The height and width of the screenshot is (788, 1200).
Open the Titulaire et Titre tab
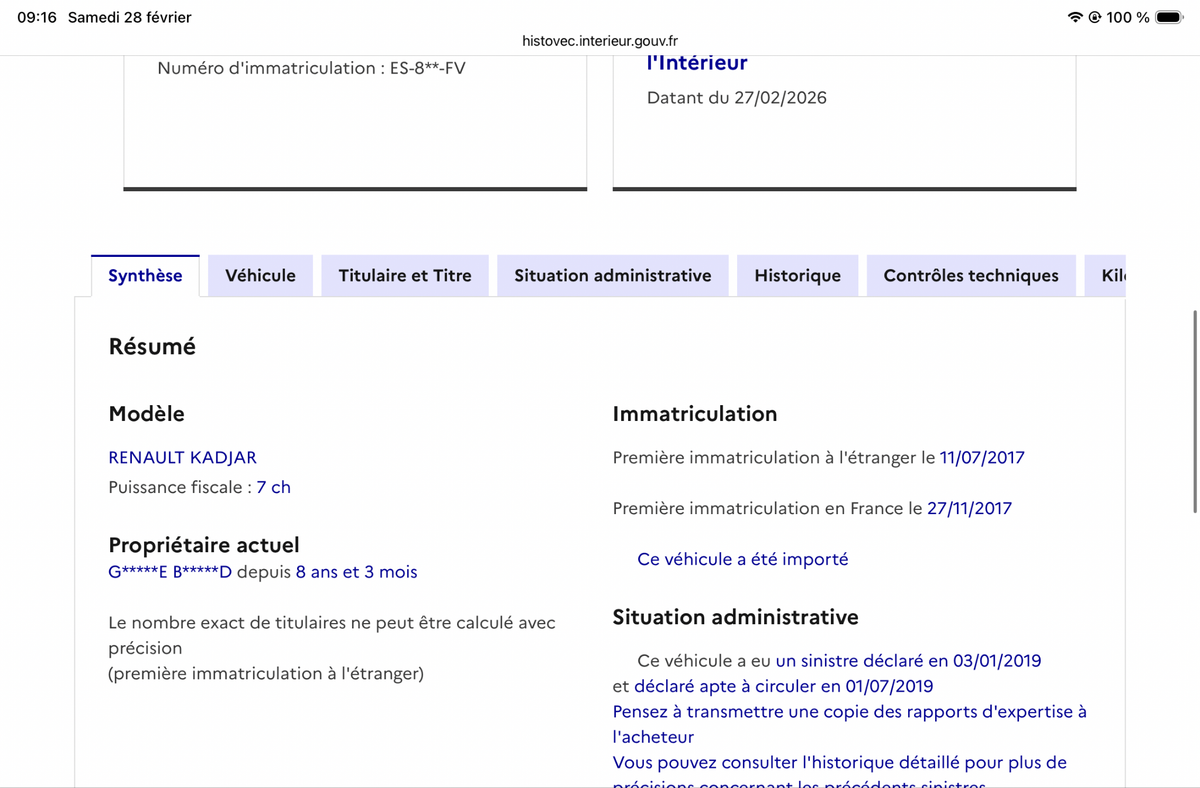point(405,276)
